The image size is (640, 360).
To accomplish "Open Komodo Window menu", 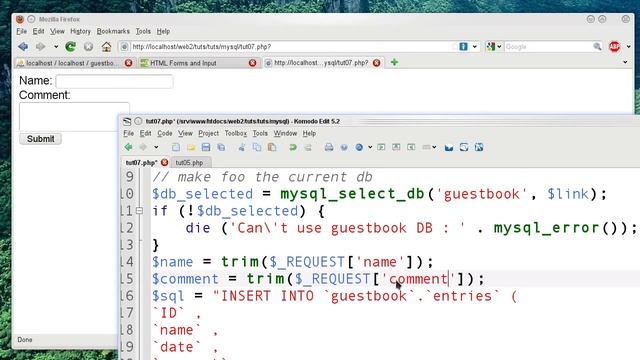I will pyautogui.click(x=285, y=133).
